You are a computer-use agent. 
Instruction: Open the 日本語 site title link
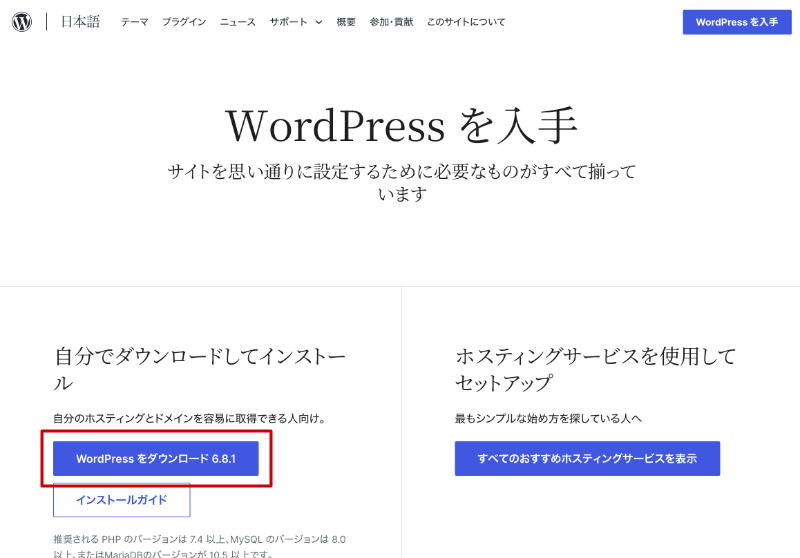tap(80, 22)
